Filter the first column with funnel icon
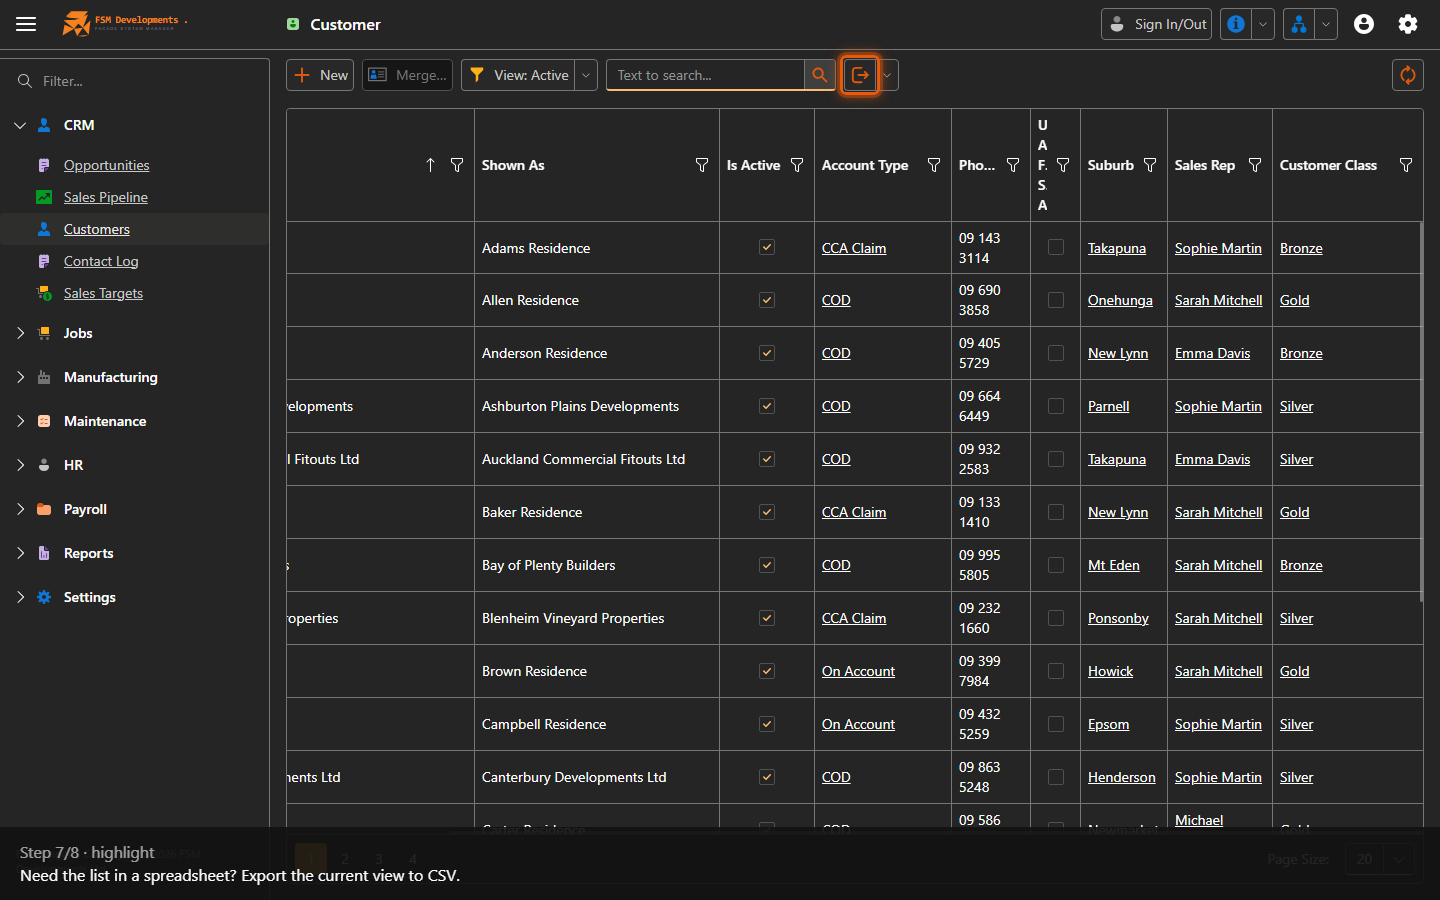1440x900 pixels. click(457, 165)
